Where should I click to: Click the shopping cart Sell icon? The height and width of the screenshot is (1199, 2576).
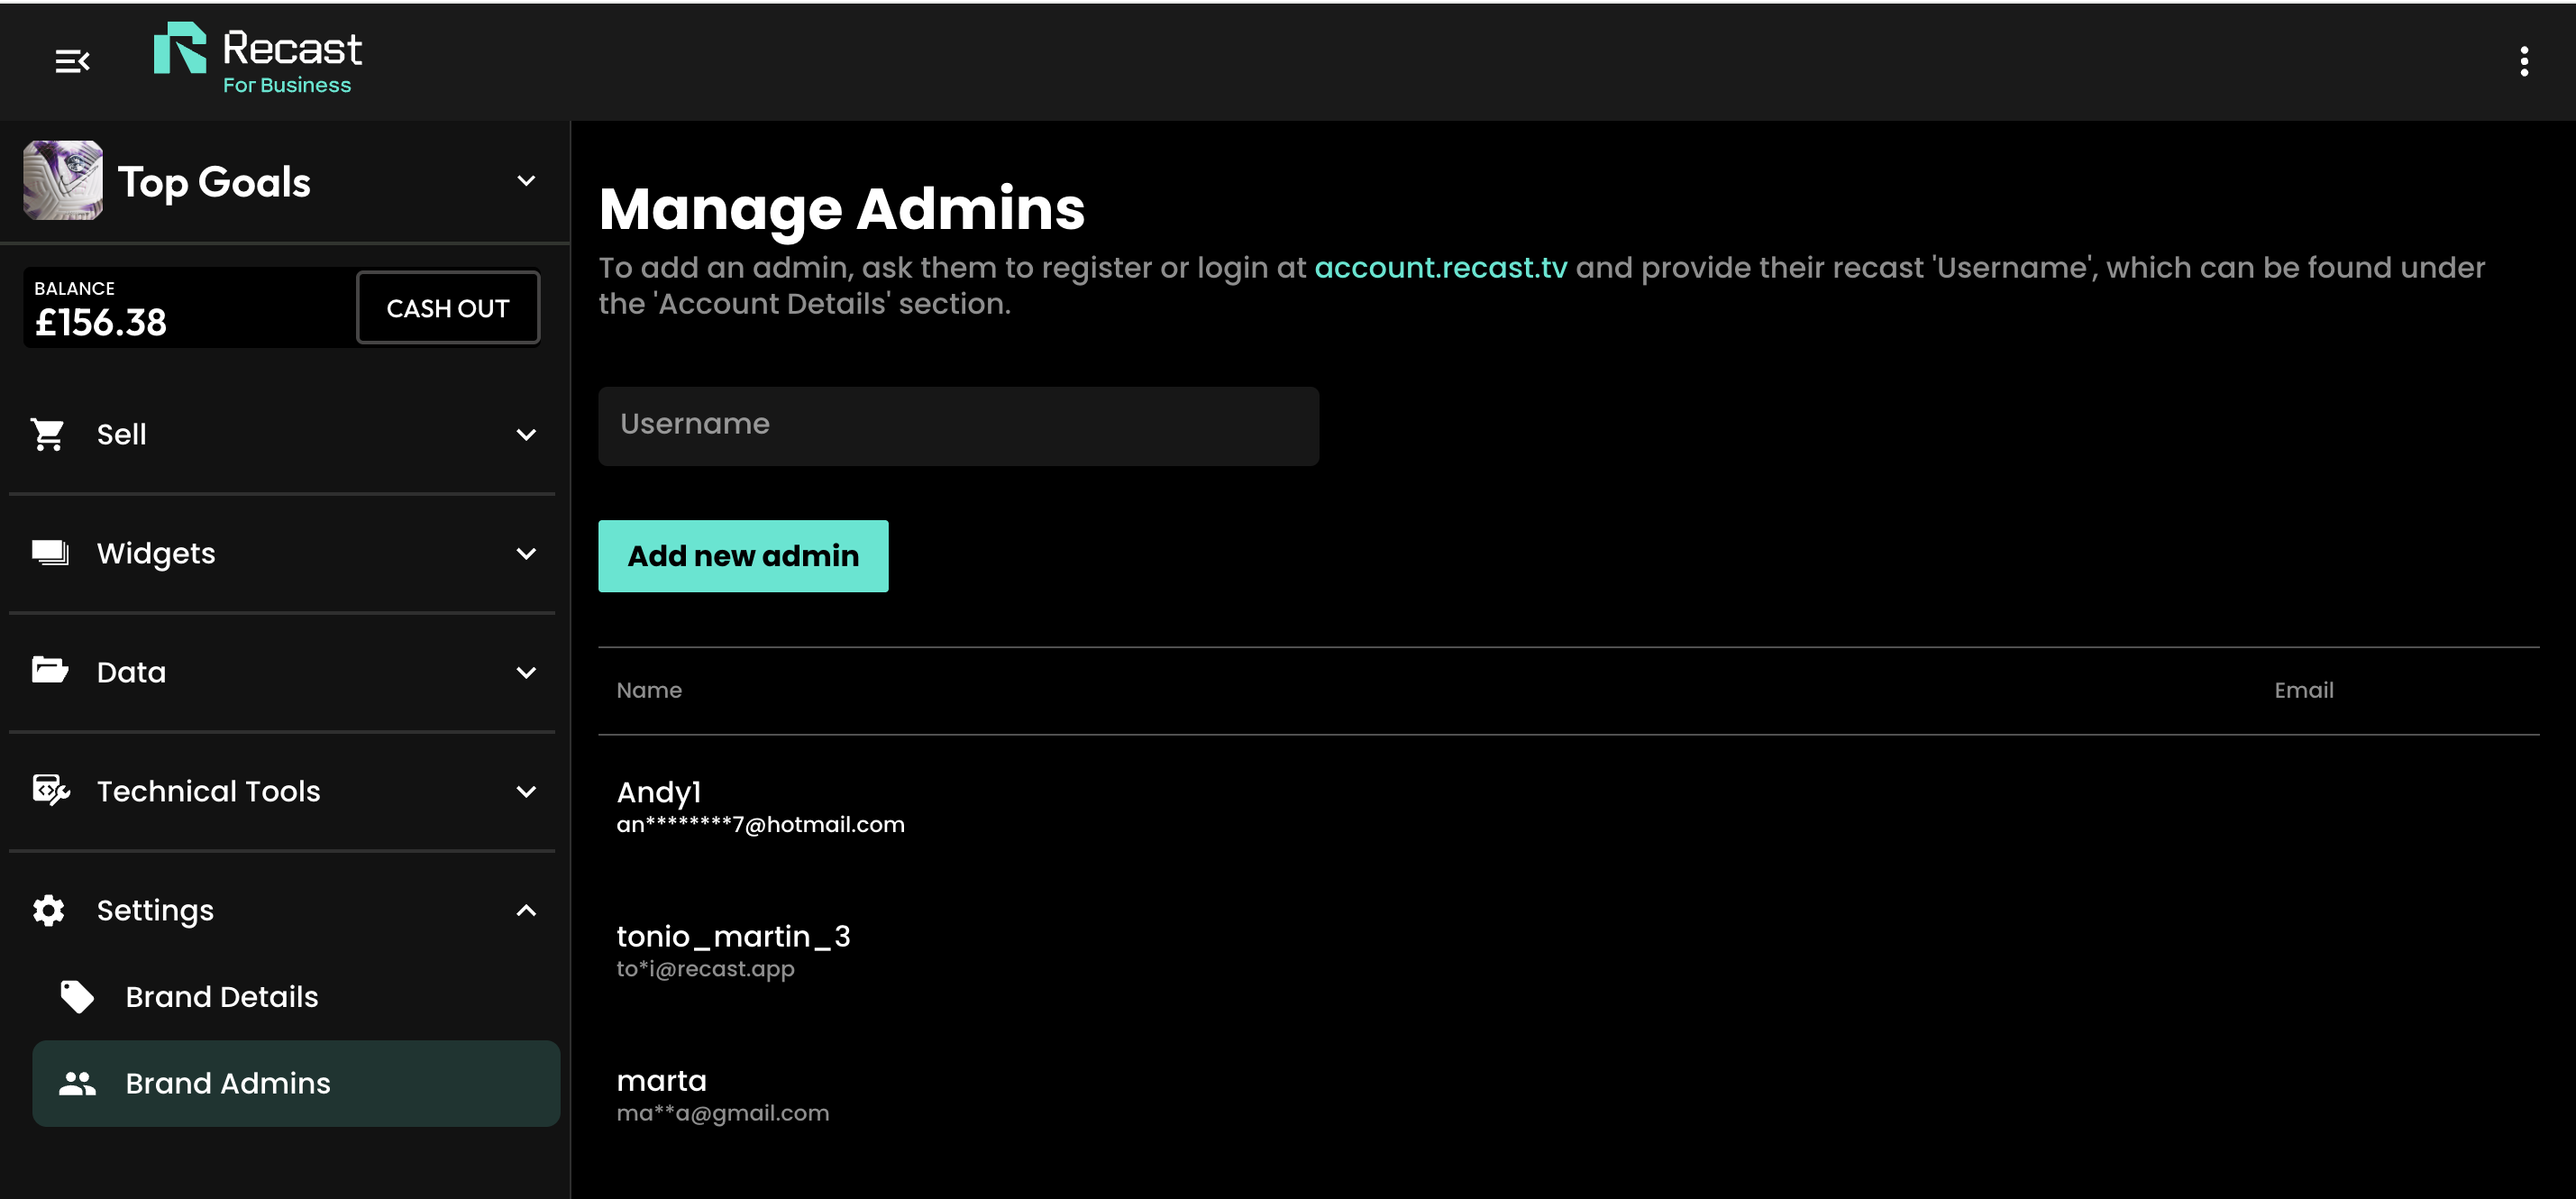tap(48, 434)
